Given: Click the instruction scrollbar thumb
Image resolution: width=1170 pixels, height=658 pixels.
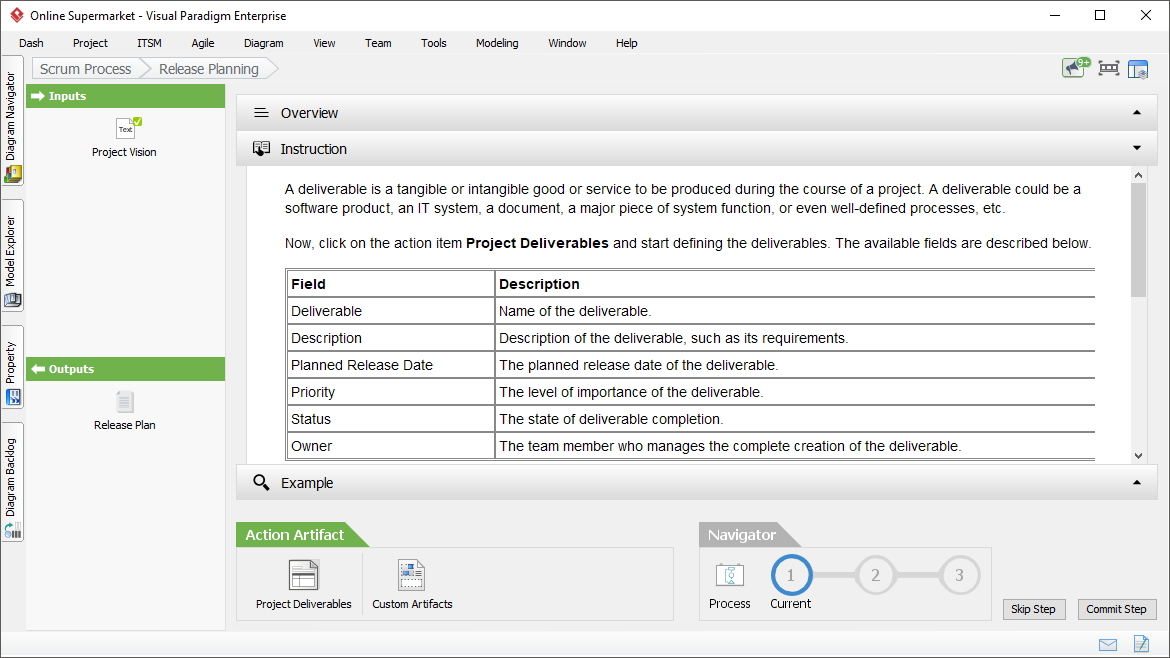Looking at the screenshot, I should point(1138,240).
